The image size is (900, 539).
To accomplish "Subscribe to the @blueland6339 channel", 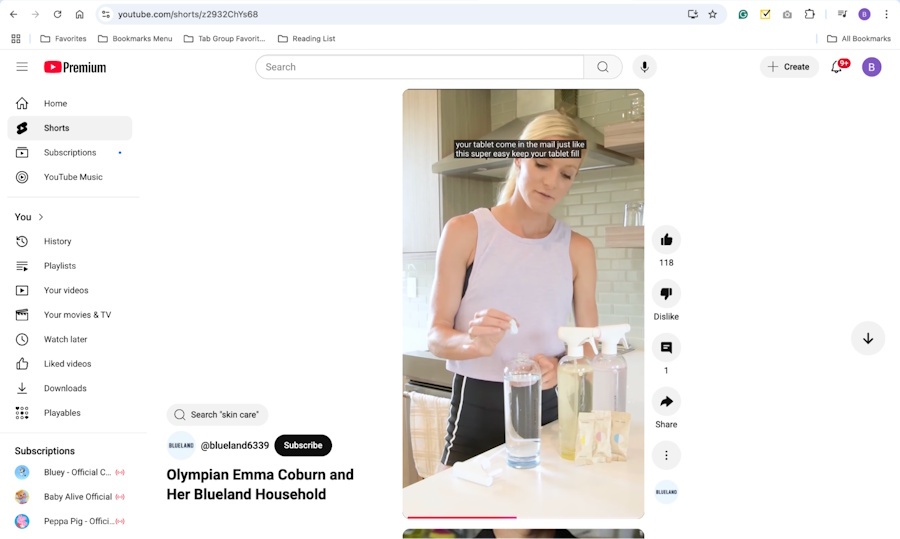I will pos(303,445).
